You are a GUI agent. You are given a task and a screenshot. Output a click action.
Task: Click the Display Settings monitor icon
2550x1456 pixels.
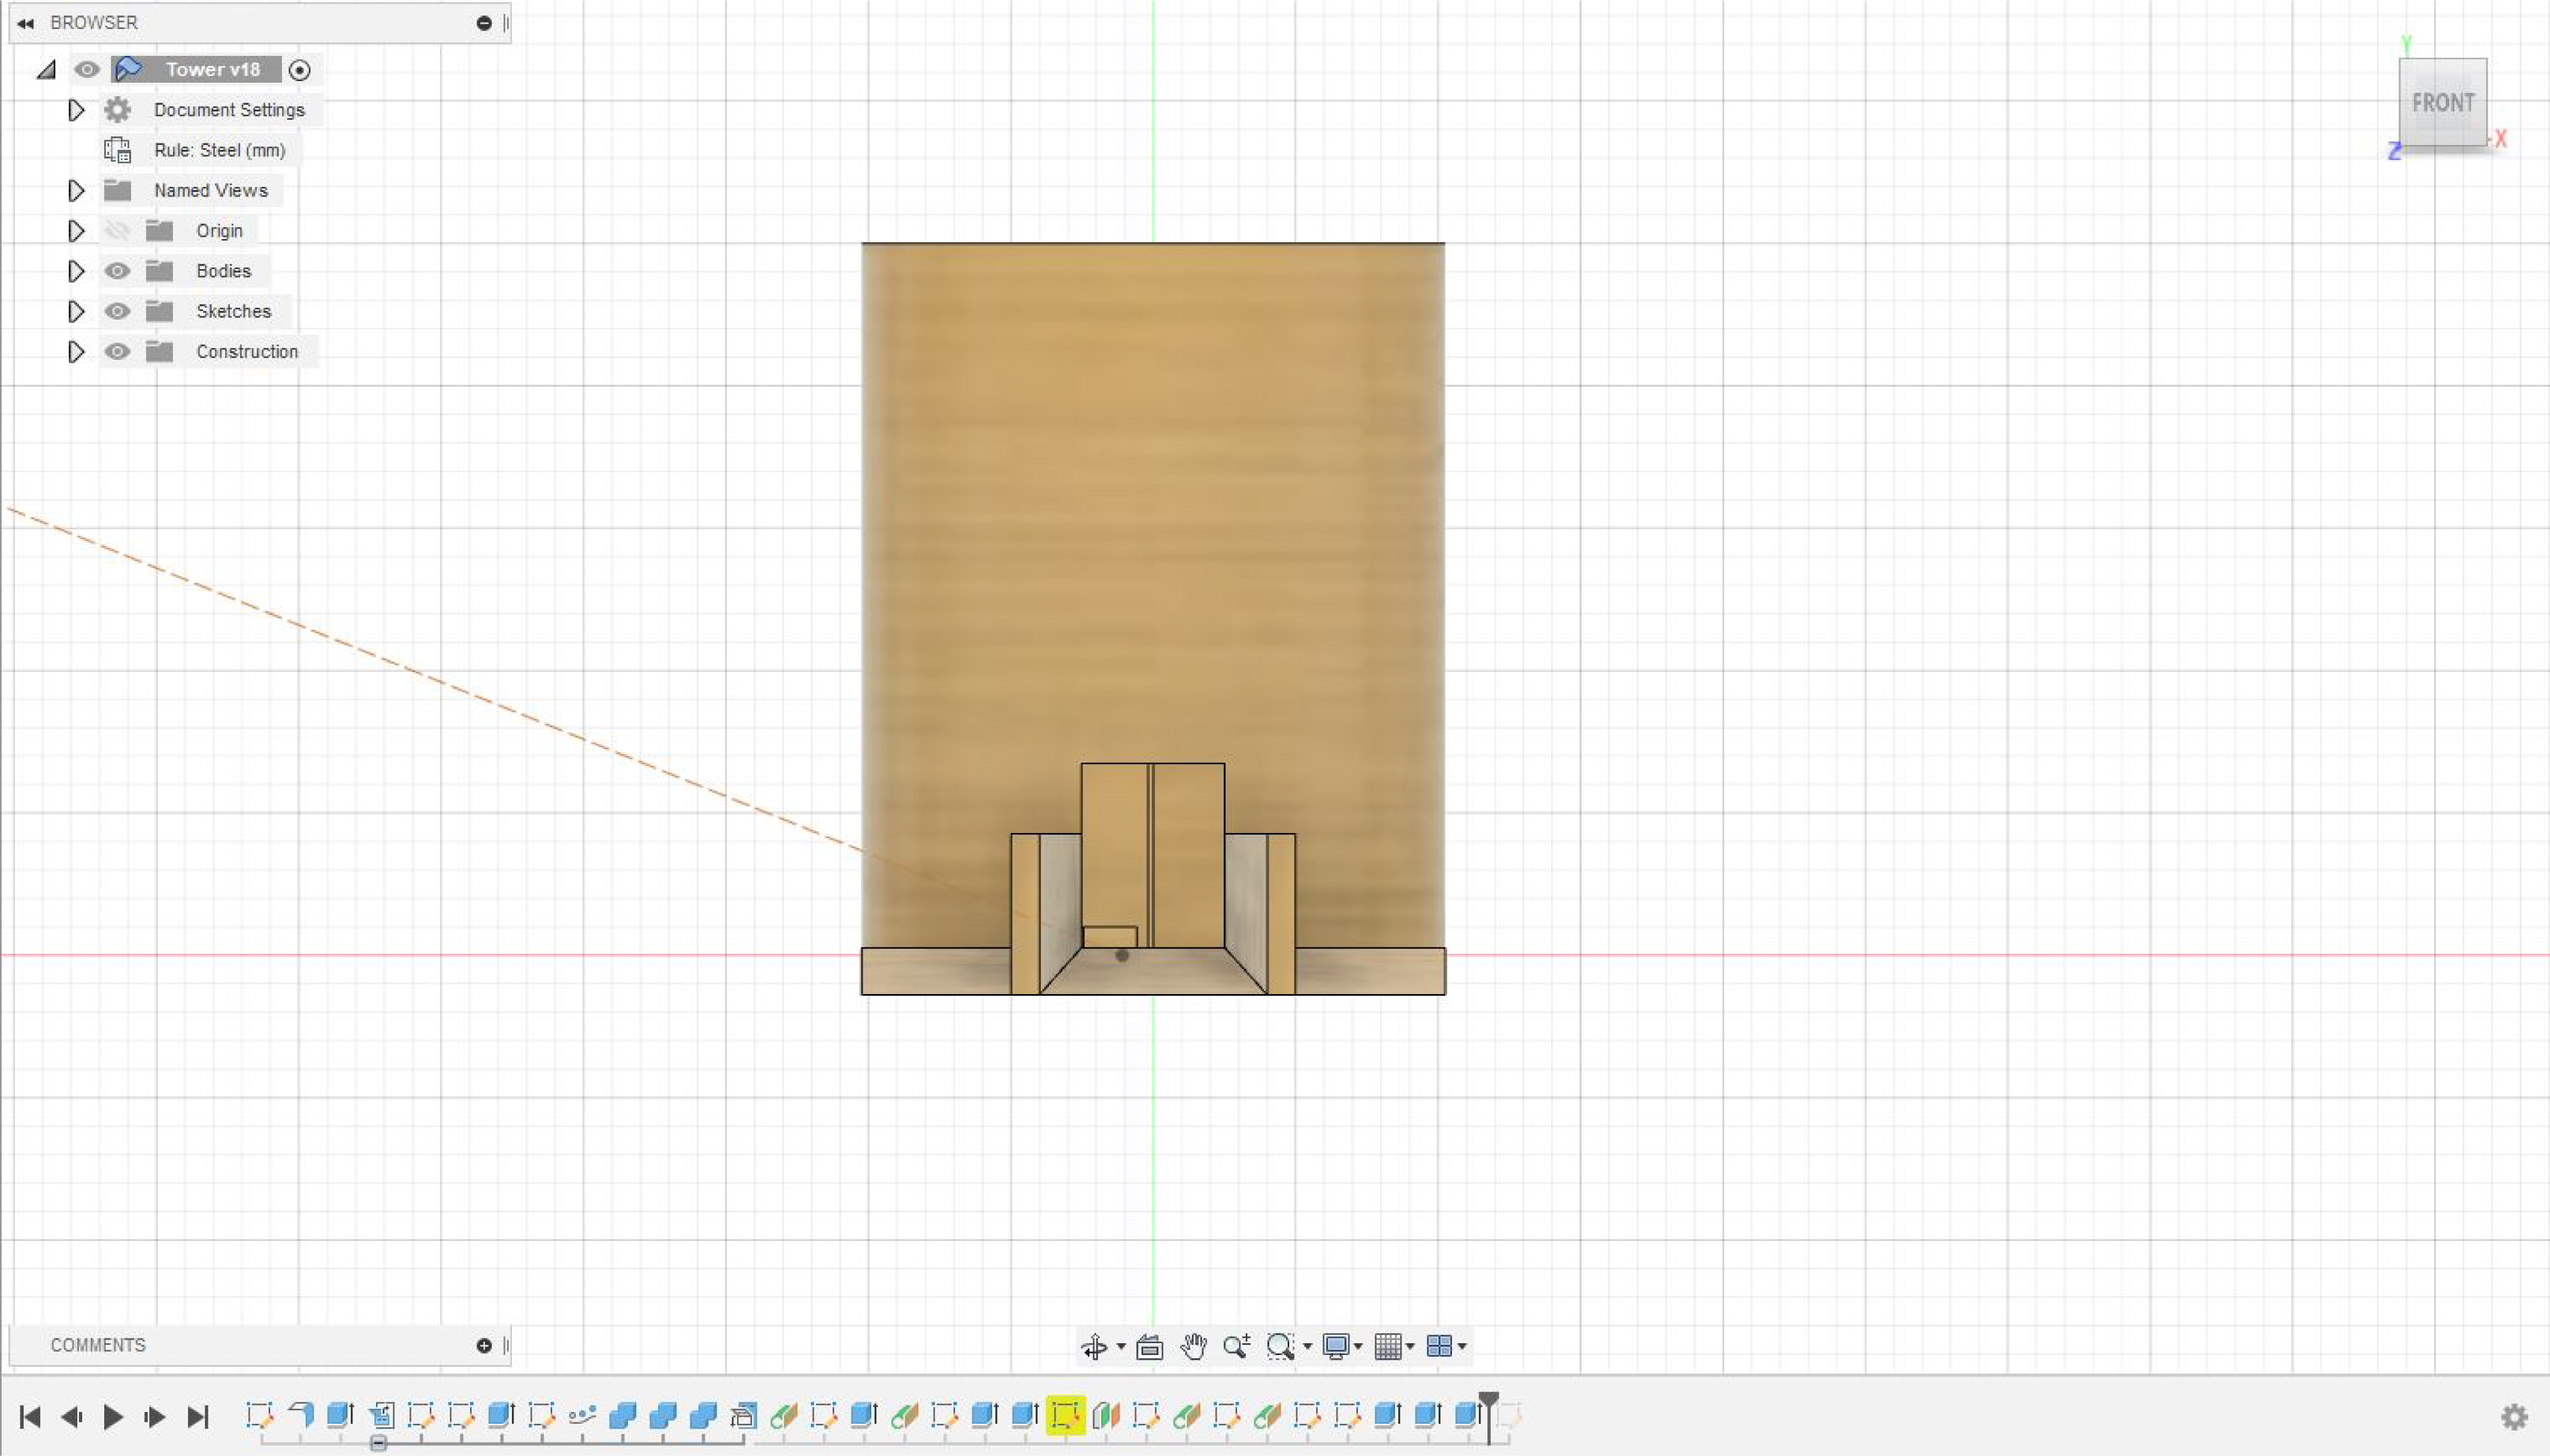(1335, 1346)
